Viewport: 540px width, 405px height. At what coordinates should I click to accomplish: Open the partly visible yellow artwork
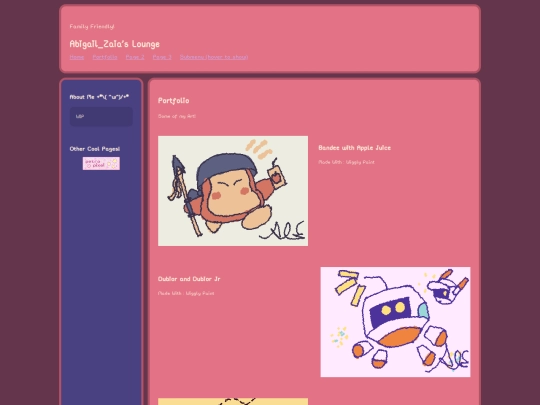click(233, 402)
